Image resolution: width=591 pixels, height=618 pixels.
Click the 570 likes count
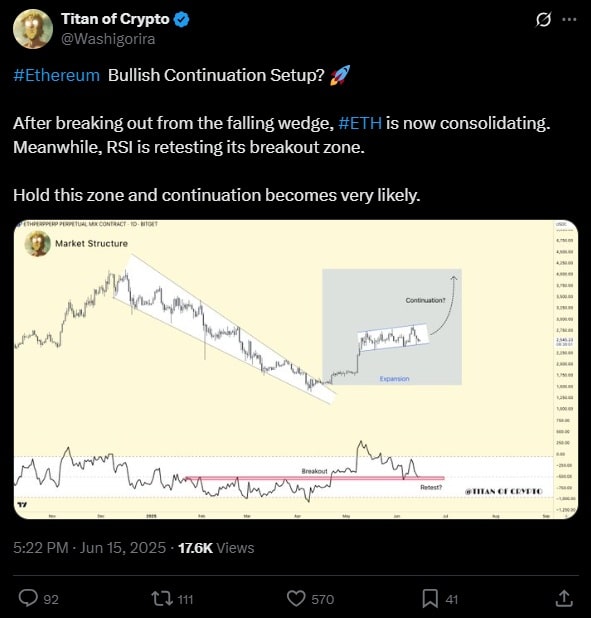[x=323, y=599]
